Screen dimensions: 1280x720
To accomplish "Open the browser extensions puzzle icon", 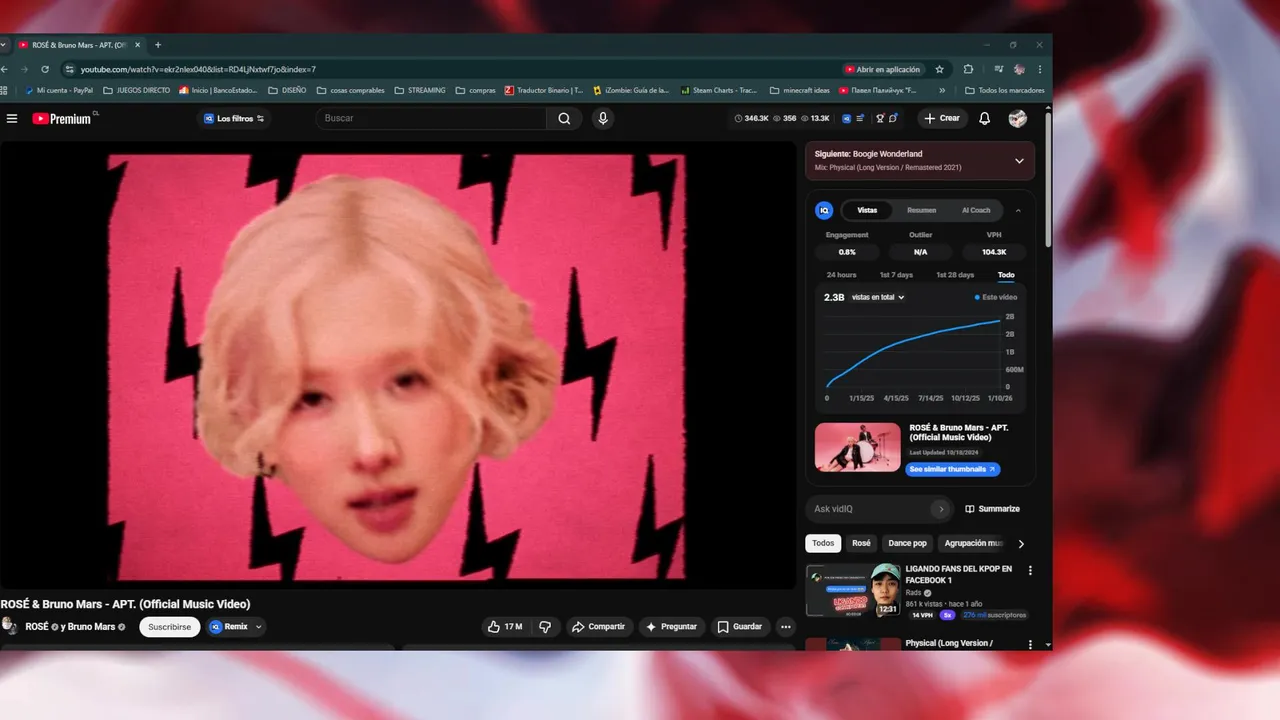I will click(x=968, y=69).
